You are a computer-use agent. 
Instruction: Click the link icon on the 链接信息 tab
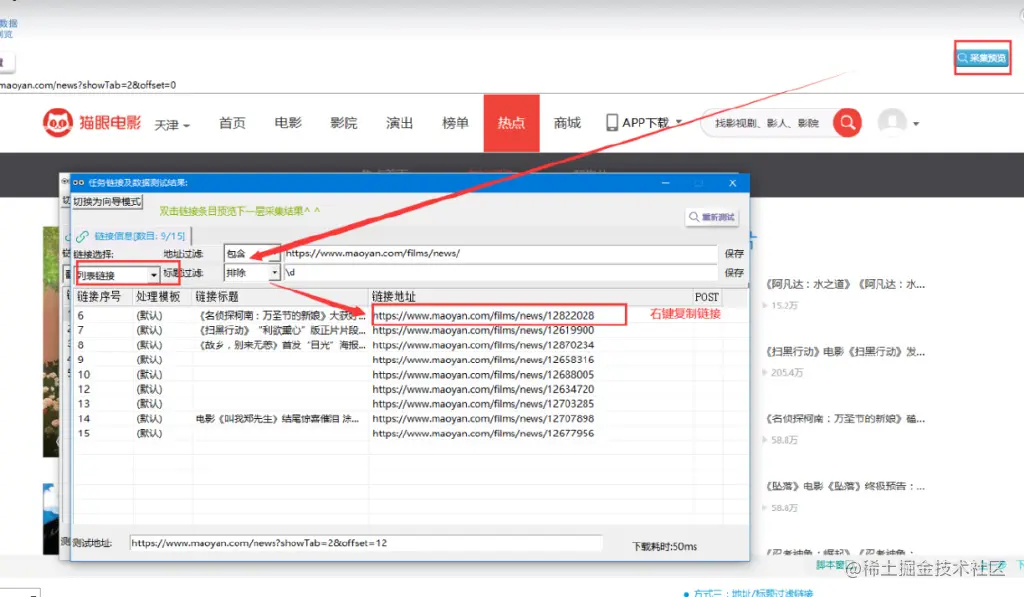coord(82,236)
